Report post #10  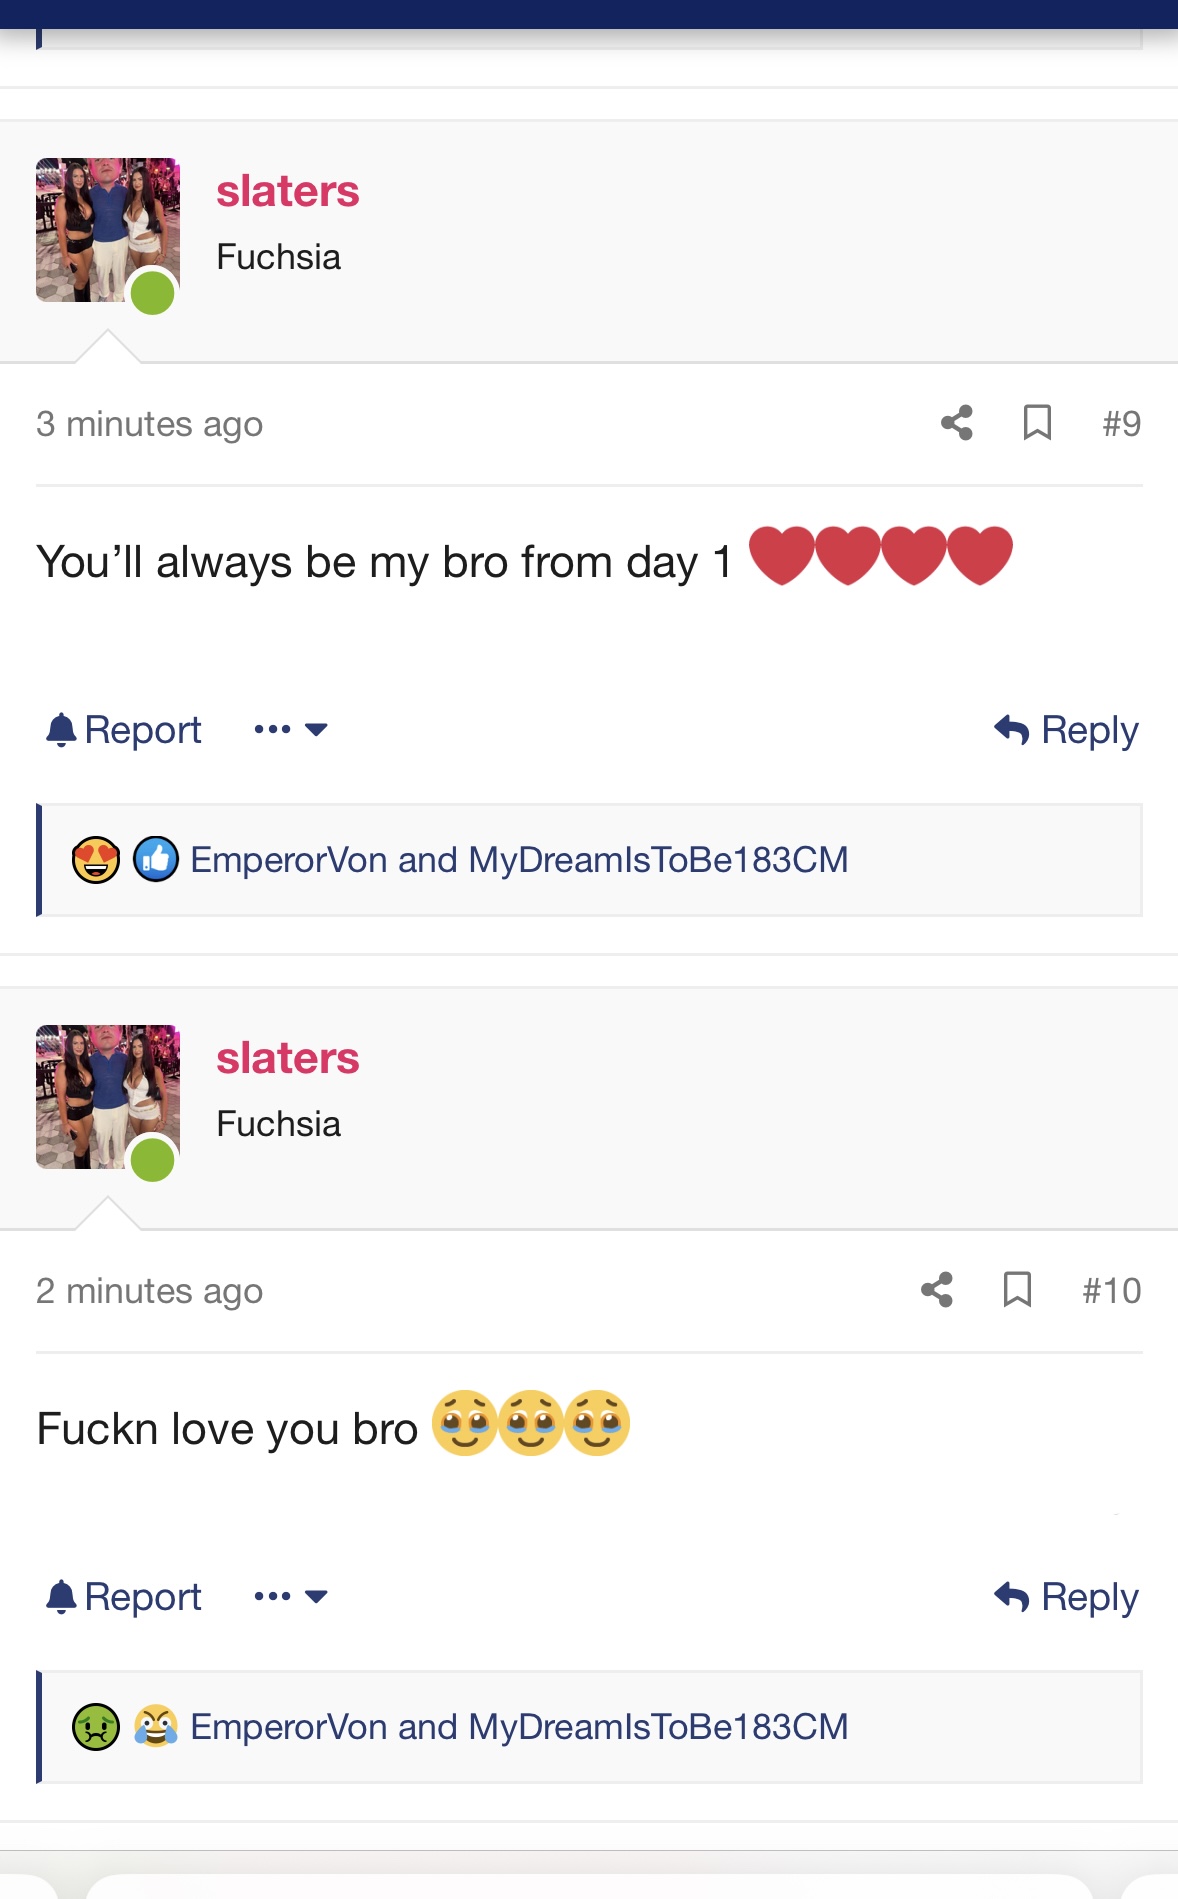(124, 1597)
